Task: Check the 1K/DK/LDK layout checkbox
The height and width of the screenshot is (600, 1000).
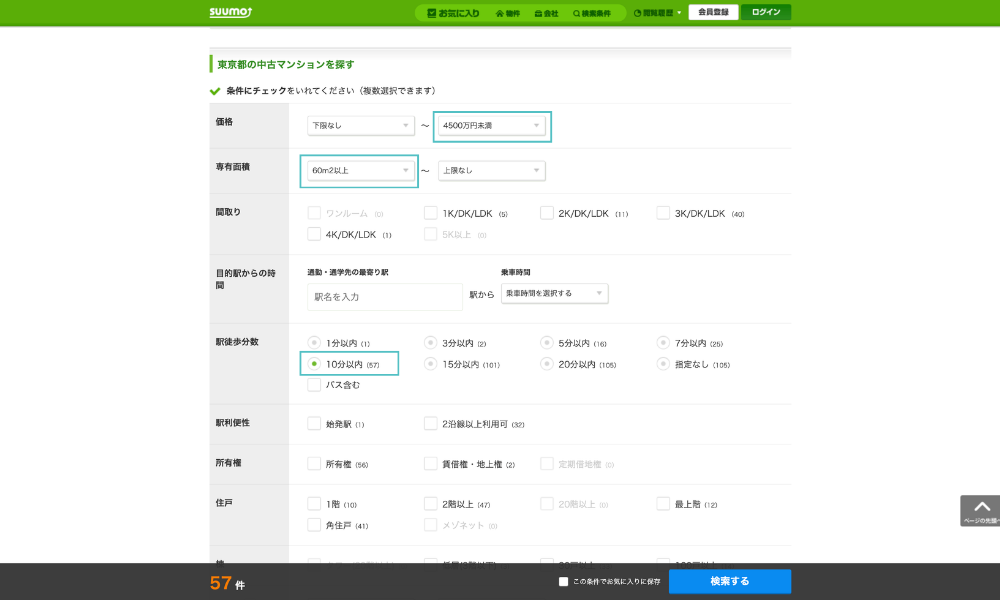Action: 430,213
